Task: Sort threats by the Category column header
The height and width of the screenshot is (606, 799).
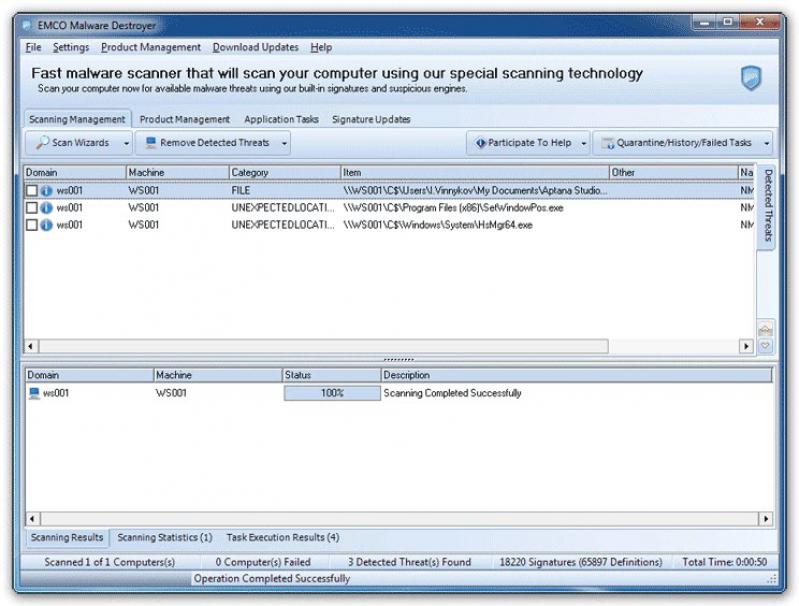Action: click(x=284, y=173)
